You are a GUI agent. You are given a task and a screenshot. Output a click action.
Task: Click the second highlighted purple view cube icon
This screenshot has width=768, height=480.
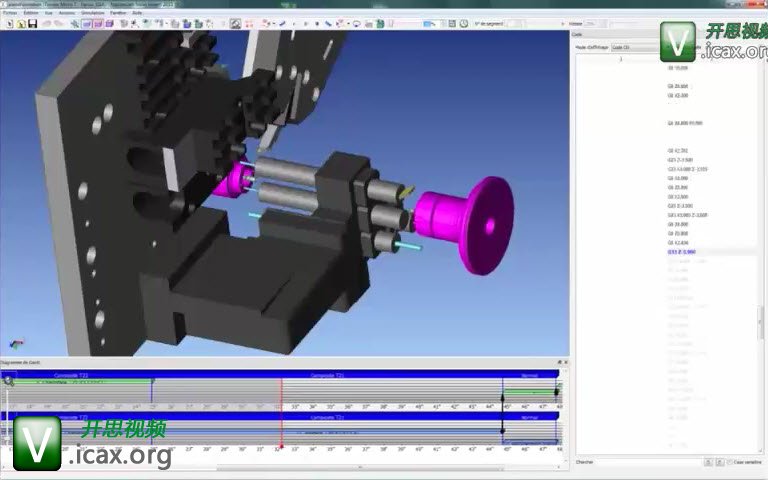pyautogui.click(x=98, y=24)
